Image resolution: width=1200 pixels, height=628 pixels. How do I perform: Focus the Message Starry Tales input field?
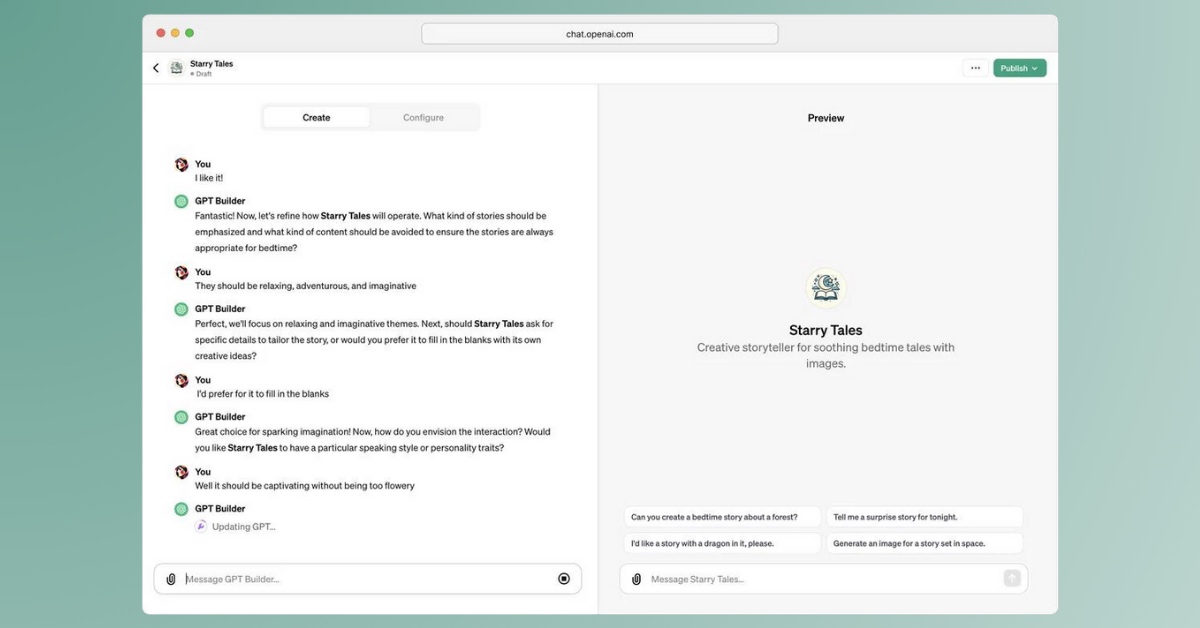824,579
